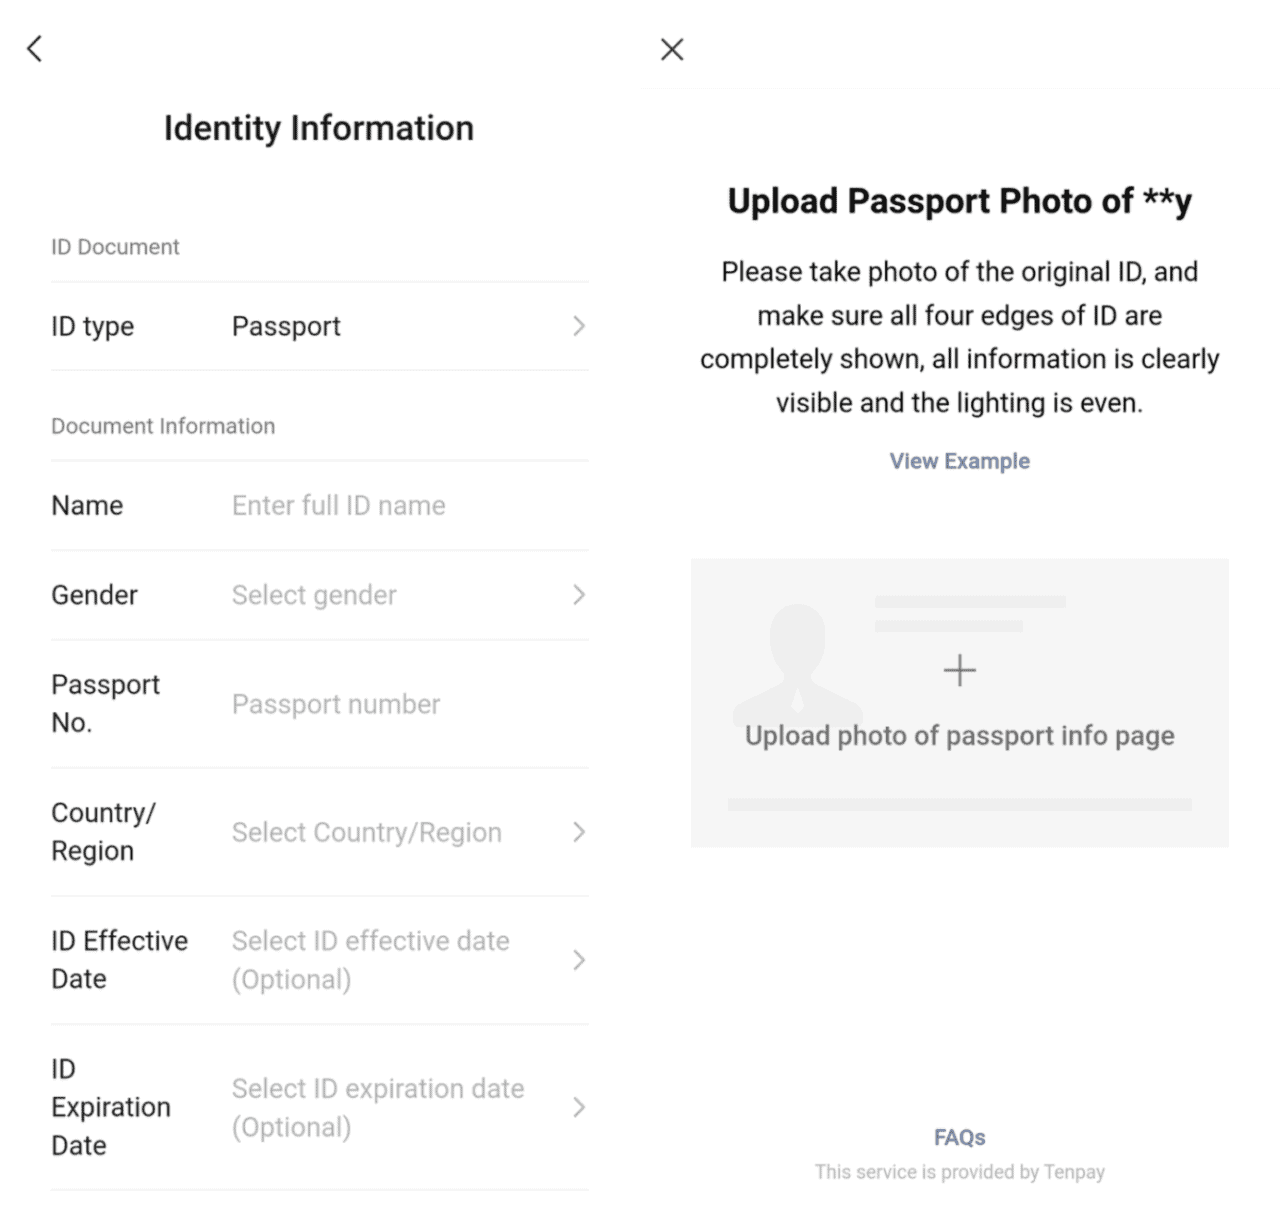Click the chevron beside Country/Region field
Viewport: 1280px width, 1218px height.
579,831
